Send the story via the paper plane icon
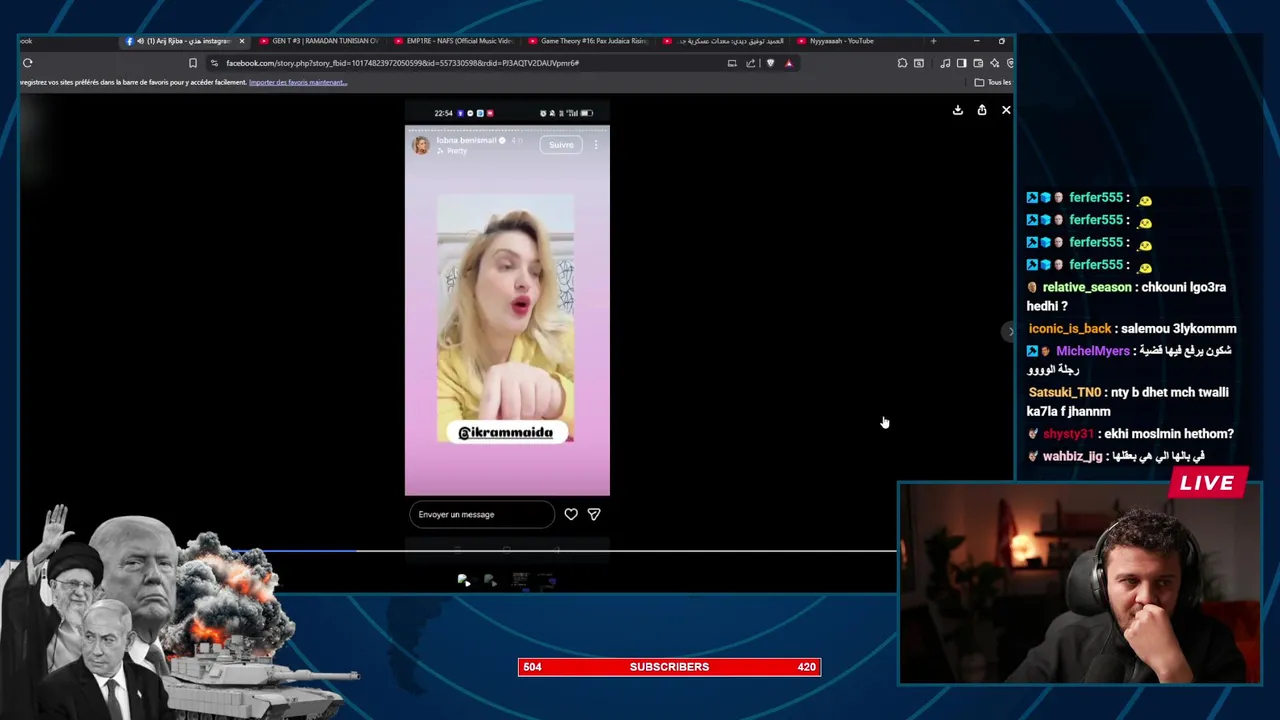The image size is (1280, 720). [x=594, y=514]
